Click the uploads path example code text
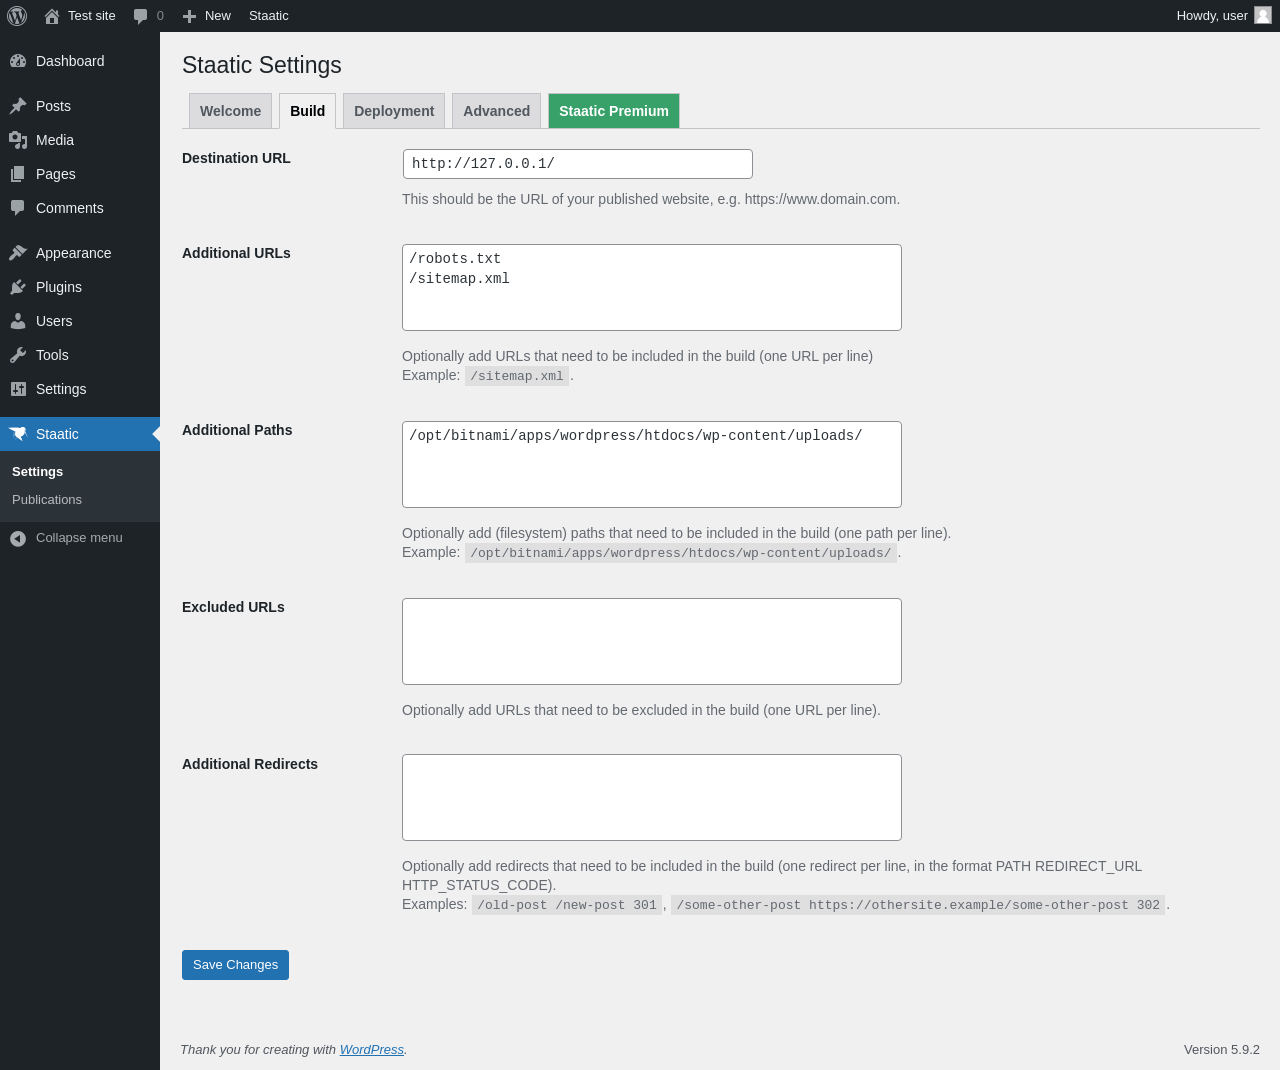1280x1070 pixels. [681, 553]
